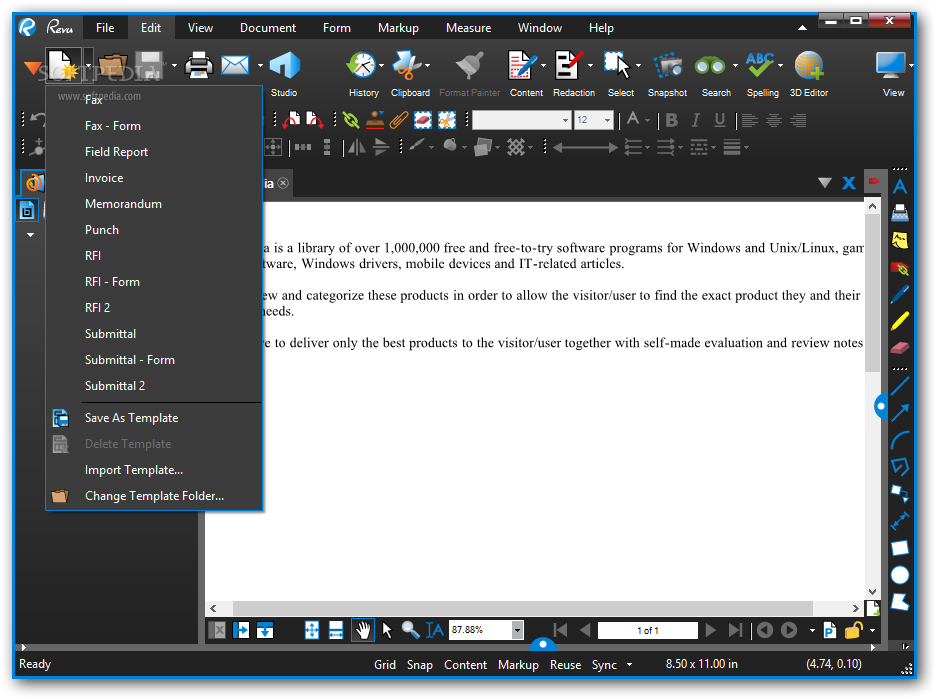
Task: Click the Zoom magnifier tool
Action: pyautogui.click(x=410, y=630)
